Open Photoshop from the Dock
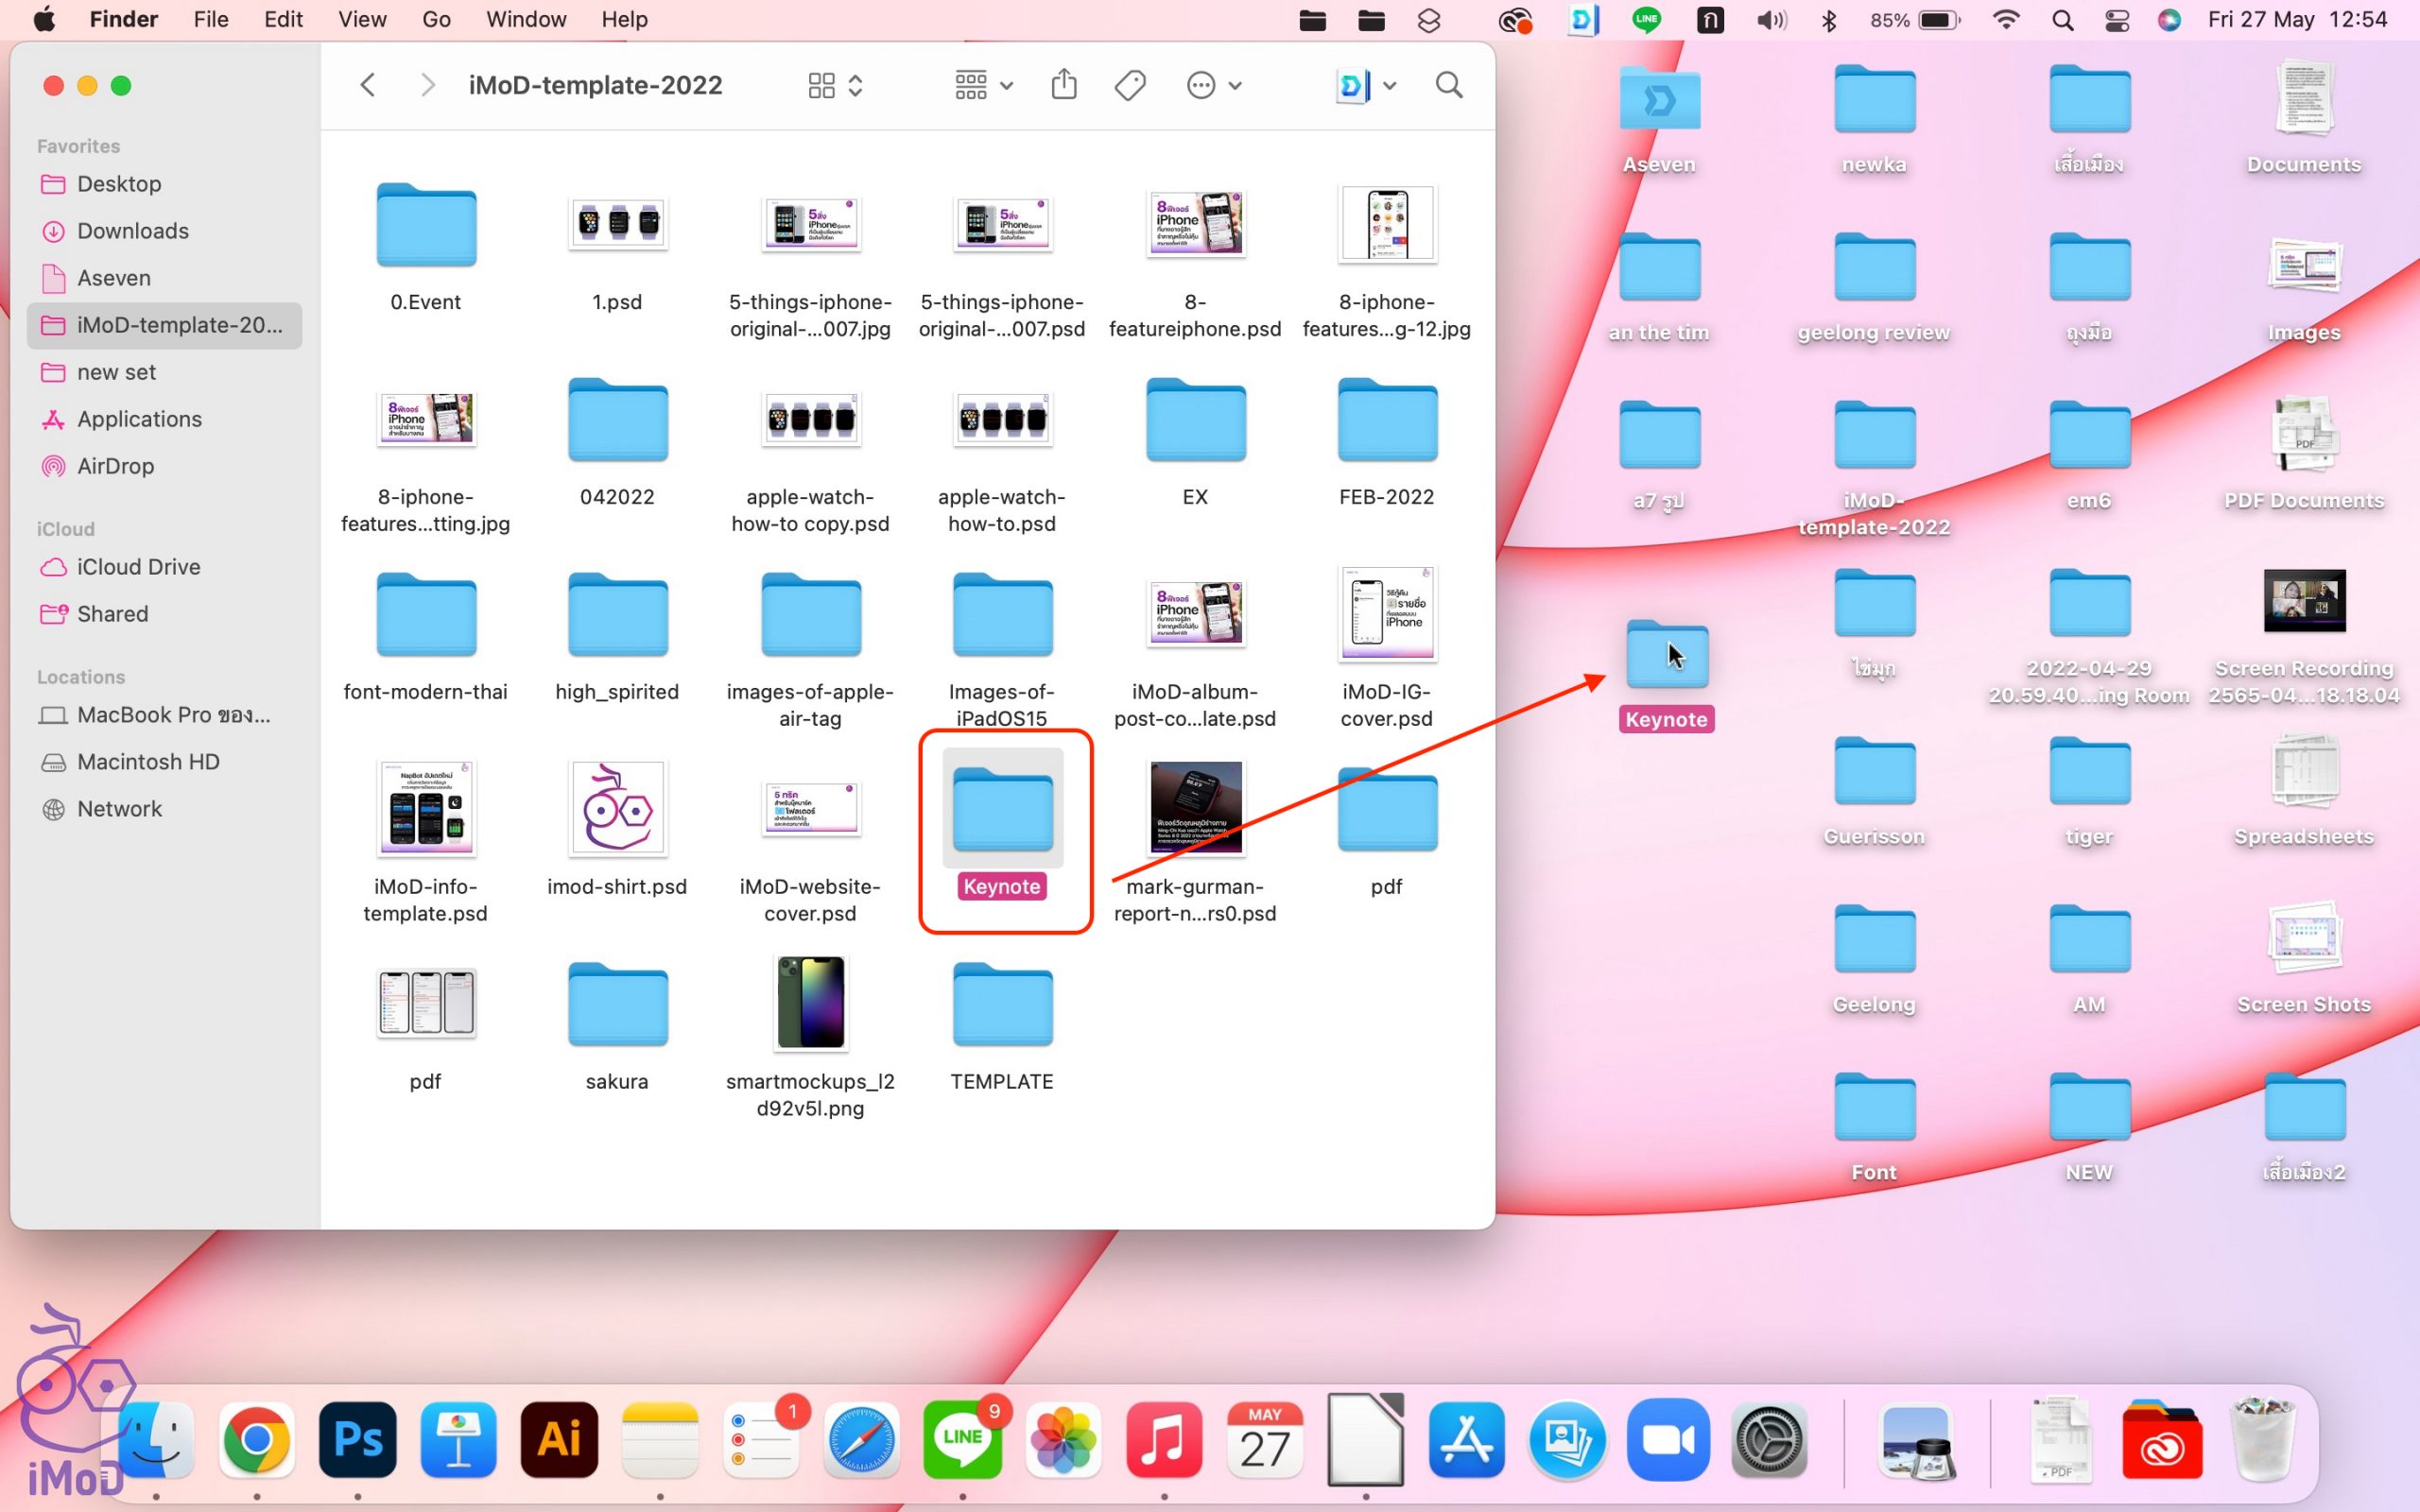This screenshot has height=1512, width=2420. coord(357,1441)
